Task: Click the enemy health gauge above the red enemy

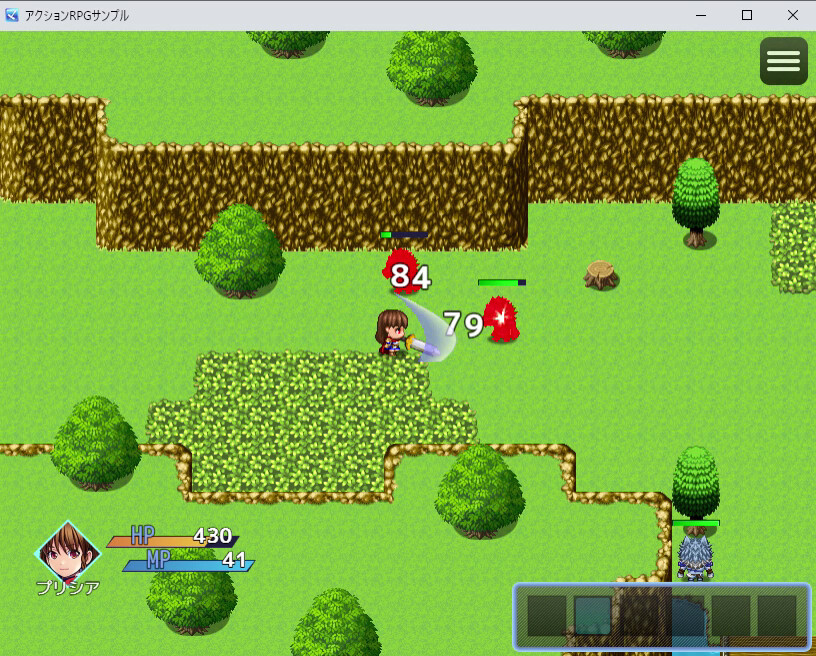Action: point(500,283)
